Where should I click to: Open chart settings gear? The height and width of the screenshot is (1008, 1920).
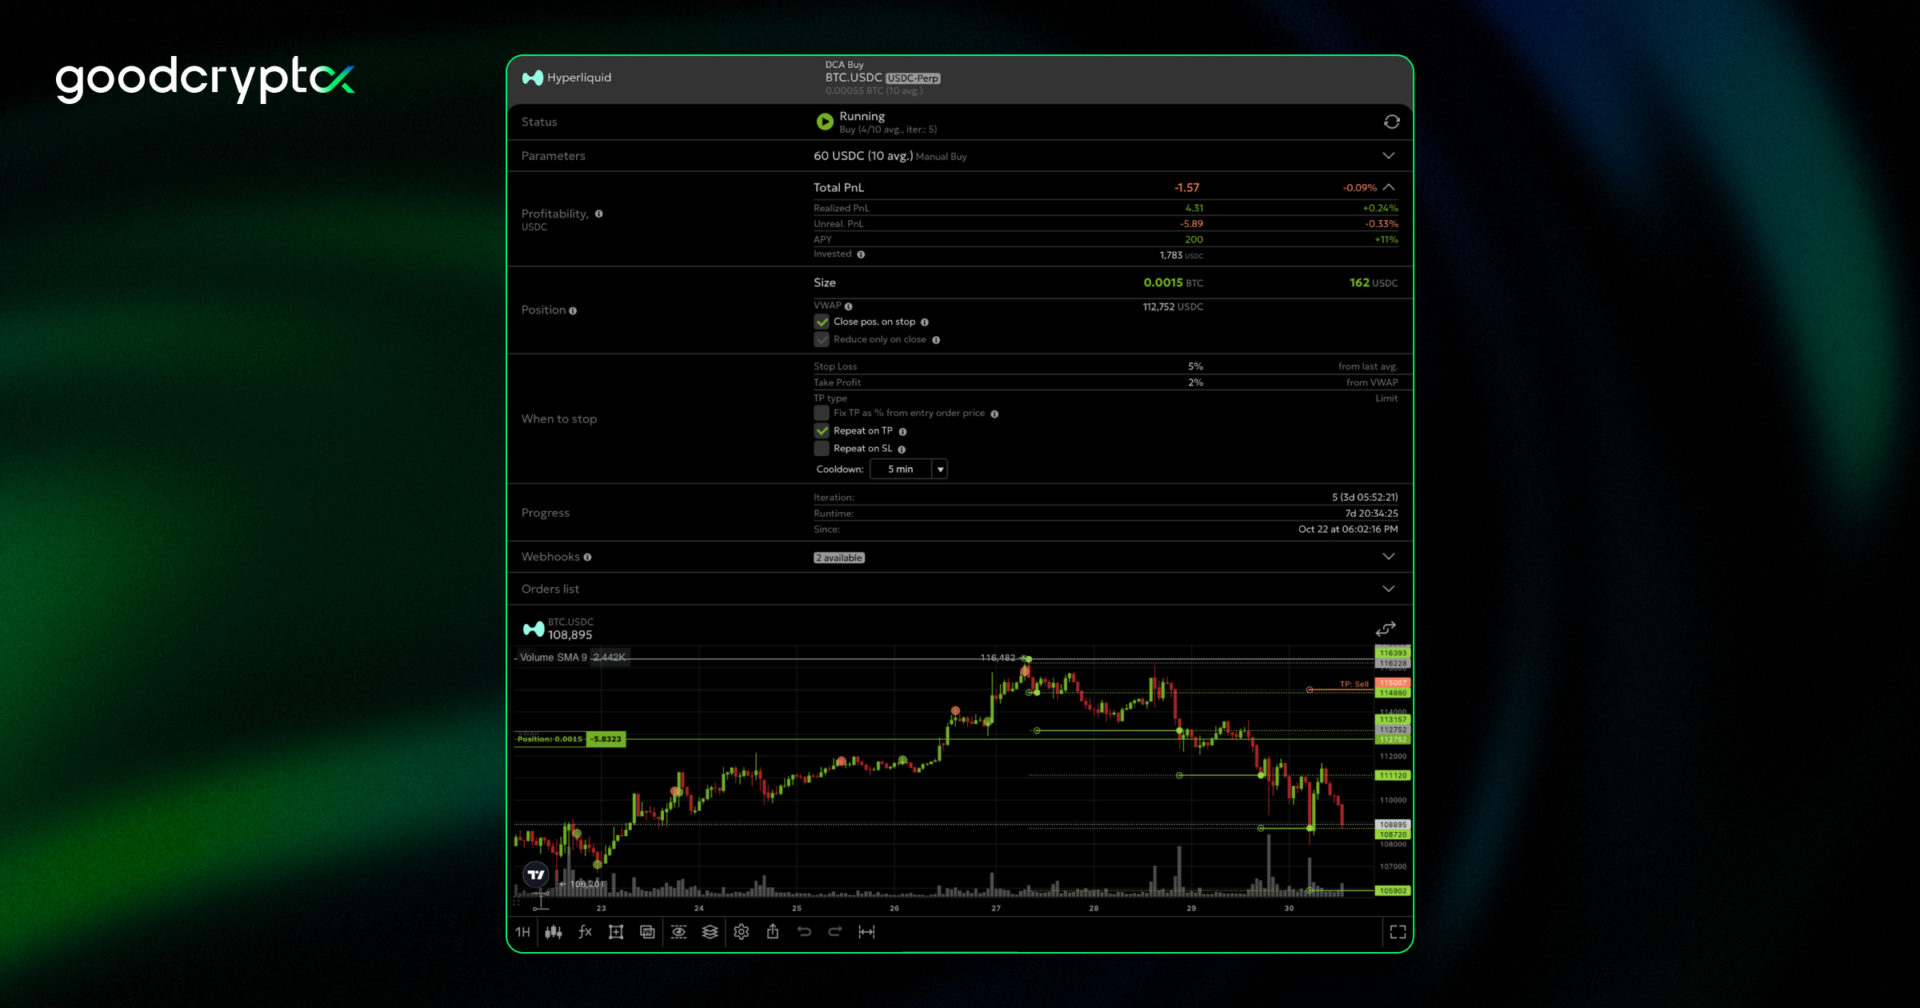(741, 932)
